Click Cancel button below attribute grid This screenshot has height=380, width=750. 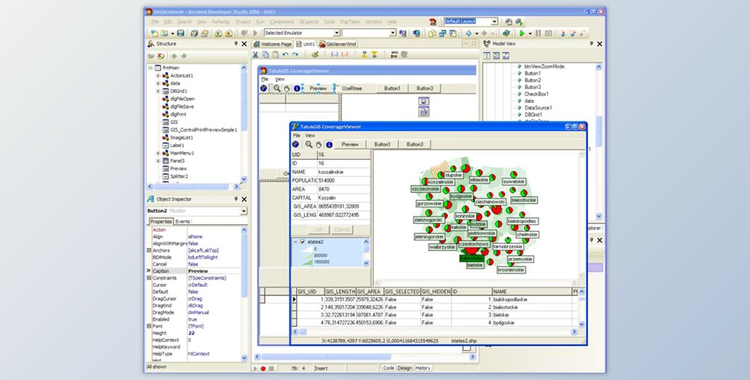tap(342, 230)
